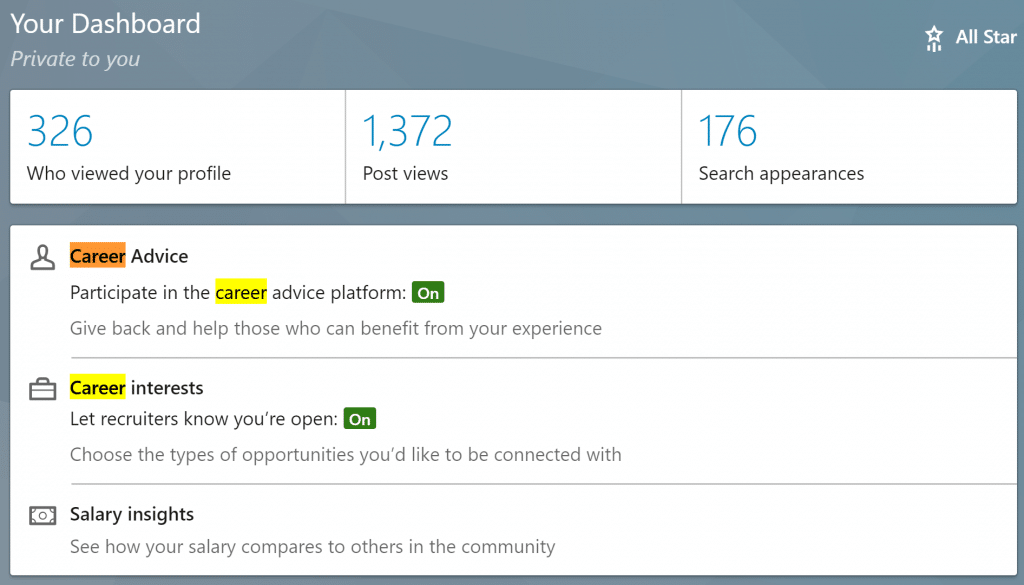
Task: Open the 326 profile views count
Action: tap(60, 131)
